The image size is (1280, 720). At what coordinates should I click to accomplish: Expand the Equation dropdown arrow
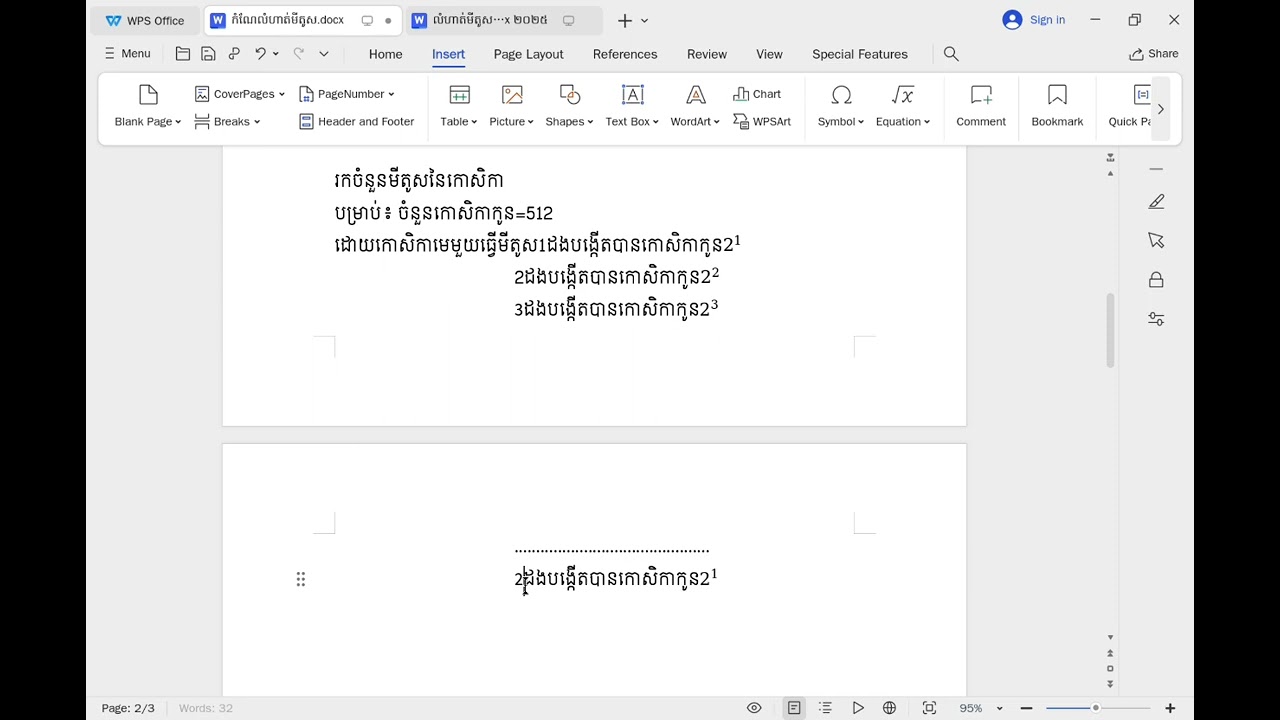(x=927, y=122)
